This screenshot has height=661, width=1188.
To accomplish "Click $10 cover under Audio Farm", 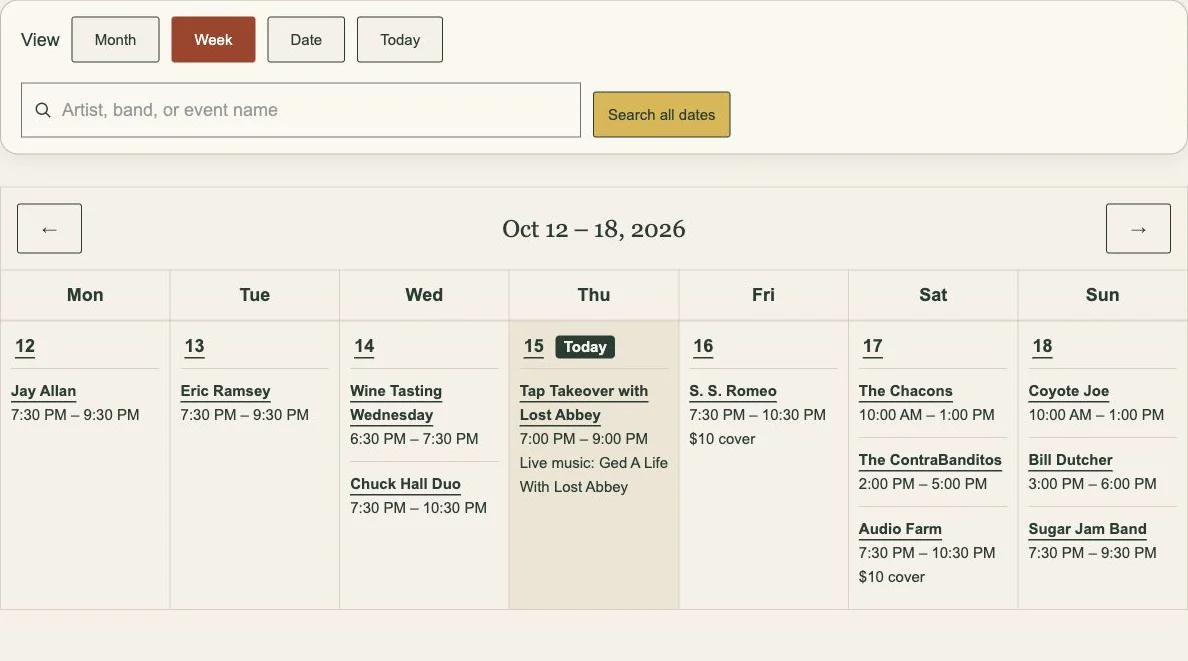I will [892, 577].
